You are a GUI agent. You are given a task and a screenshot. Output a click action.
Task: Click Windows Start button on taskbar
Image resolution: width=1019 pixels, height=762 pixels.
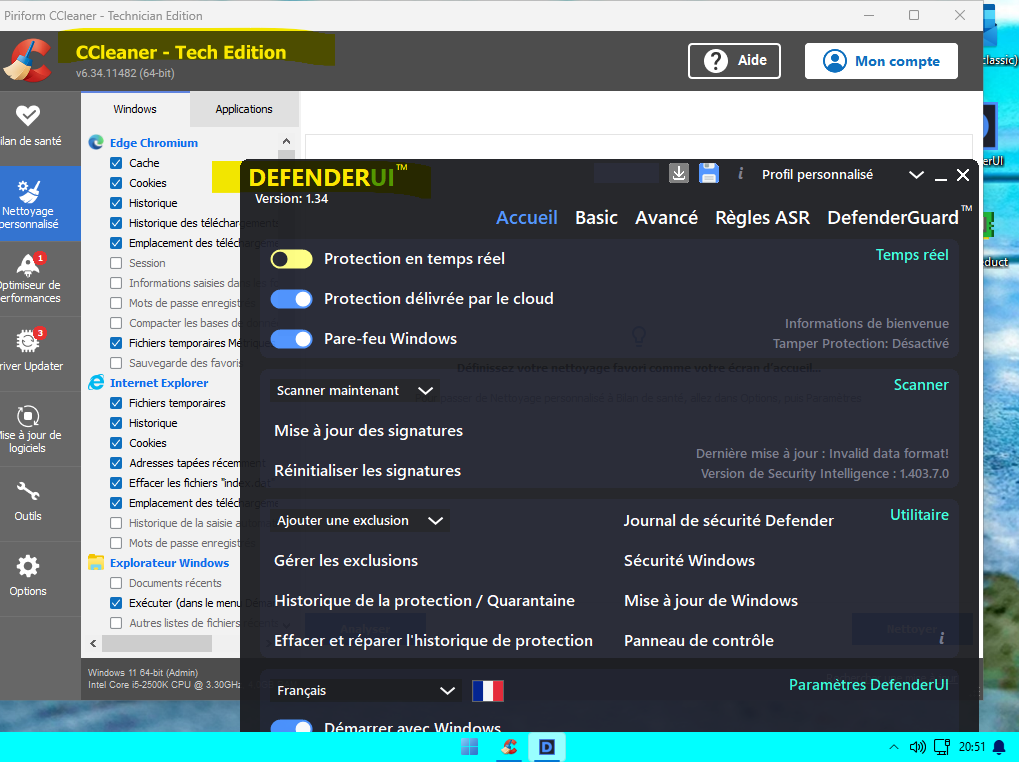click(x=469, y=747)
